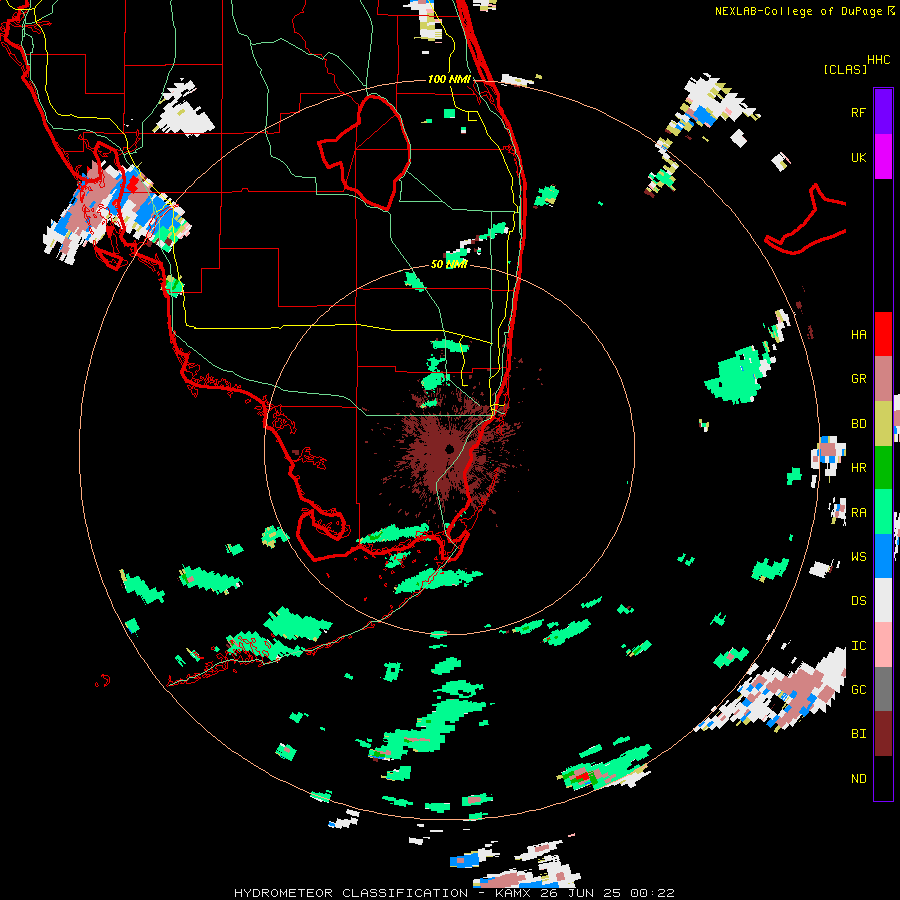This screenshot has height=900, width=900.
Task: Click the HR legend label
Action: (858, 468)
